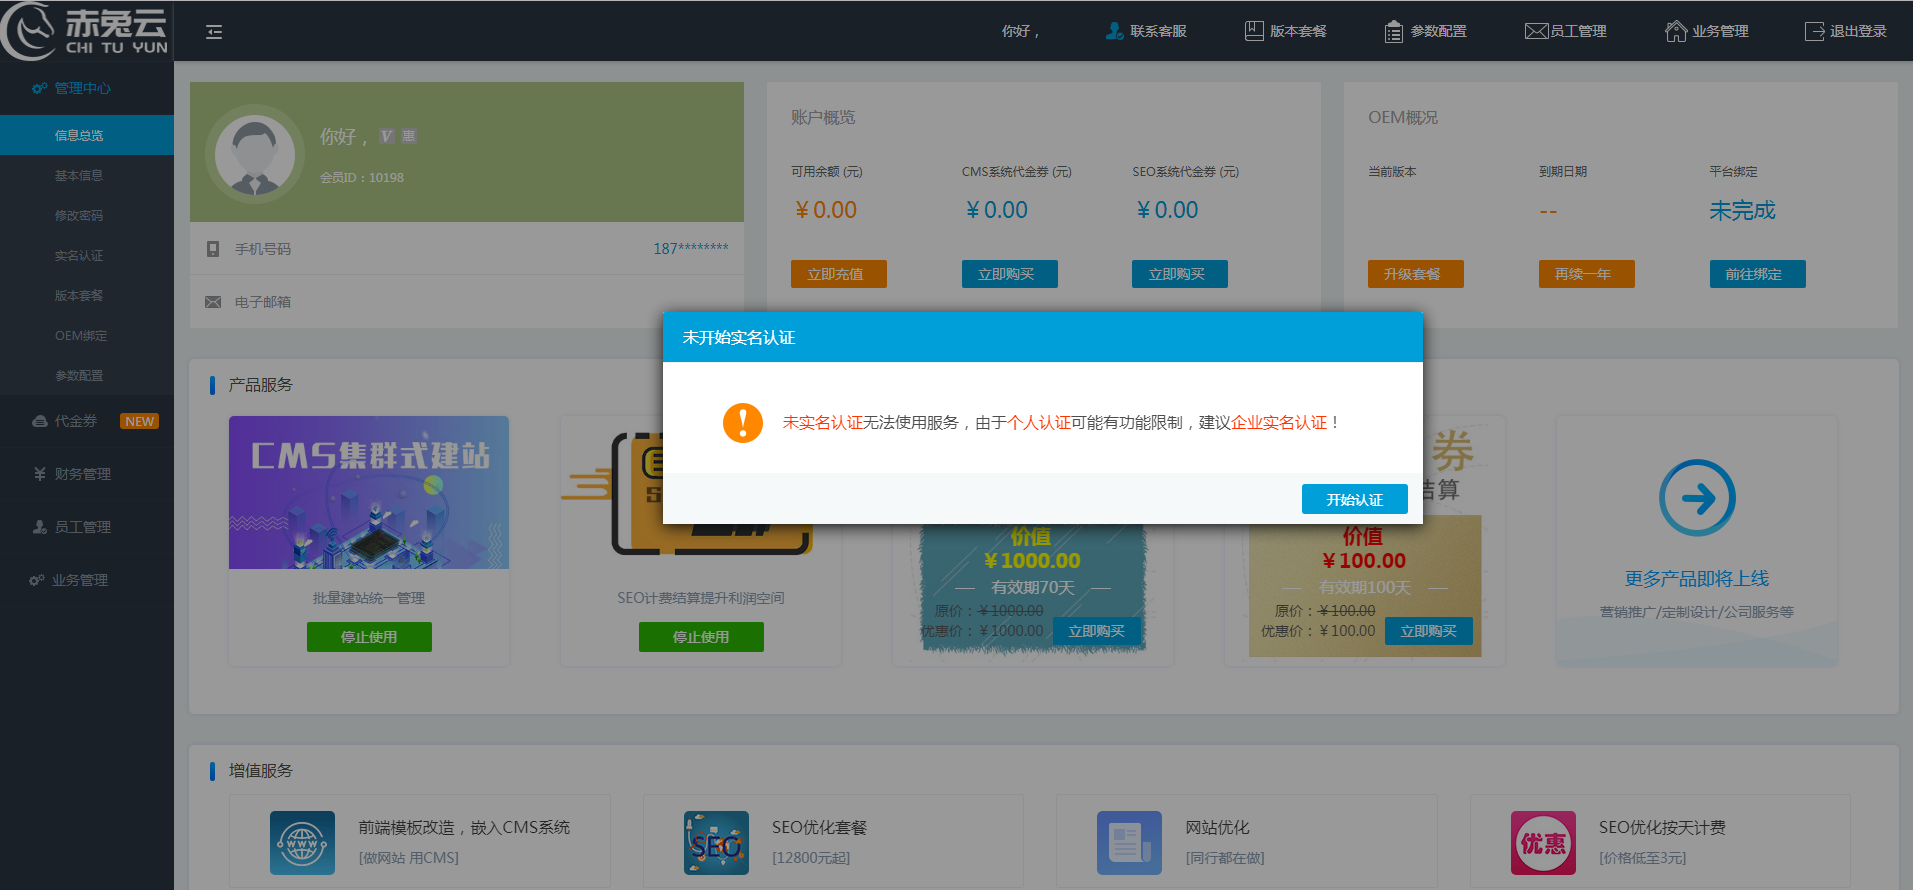Click the 版本套餐 icon in top bar

coord(1254,31)
